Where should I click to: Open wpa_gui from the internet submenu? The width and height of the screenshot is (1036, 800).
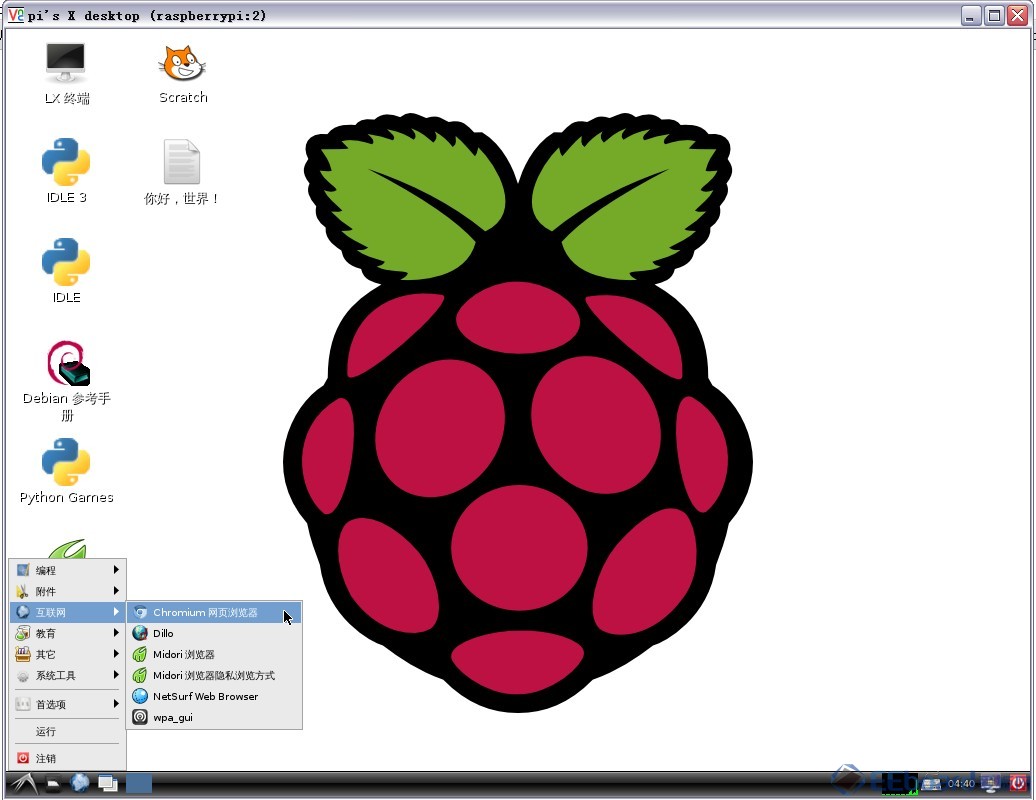coord(172,717)
